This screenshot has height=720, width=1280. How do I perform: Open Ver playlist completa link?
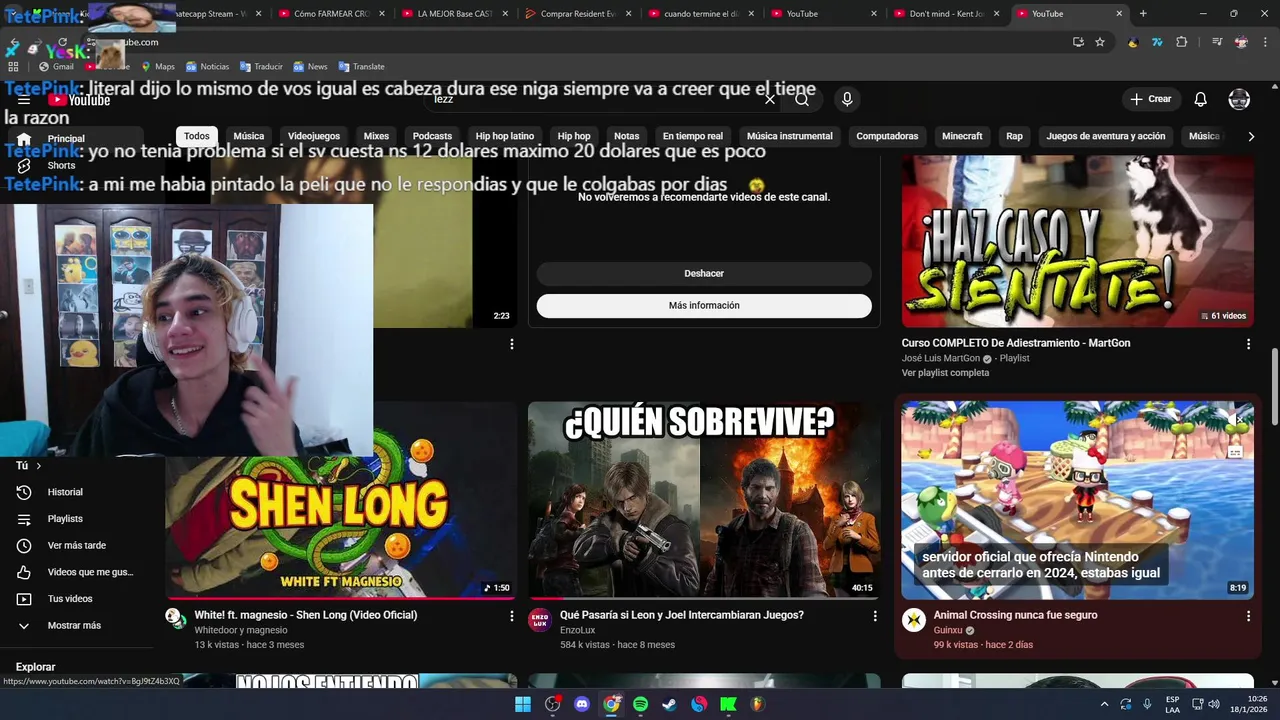[945, 373]
